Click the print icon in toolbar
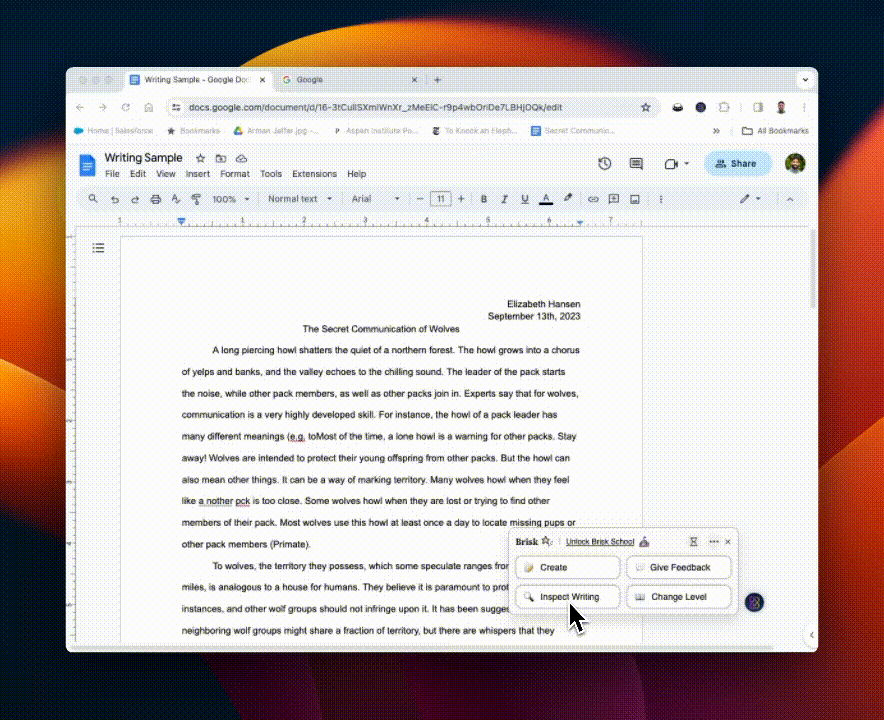 155,199
